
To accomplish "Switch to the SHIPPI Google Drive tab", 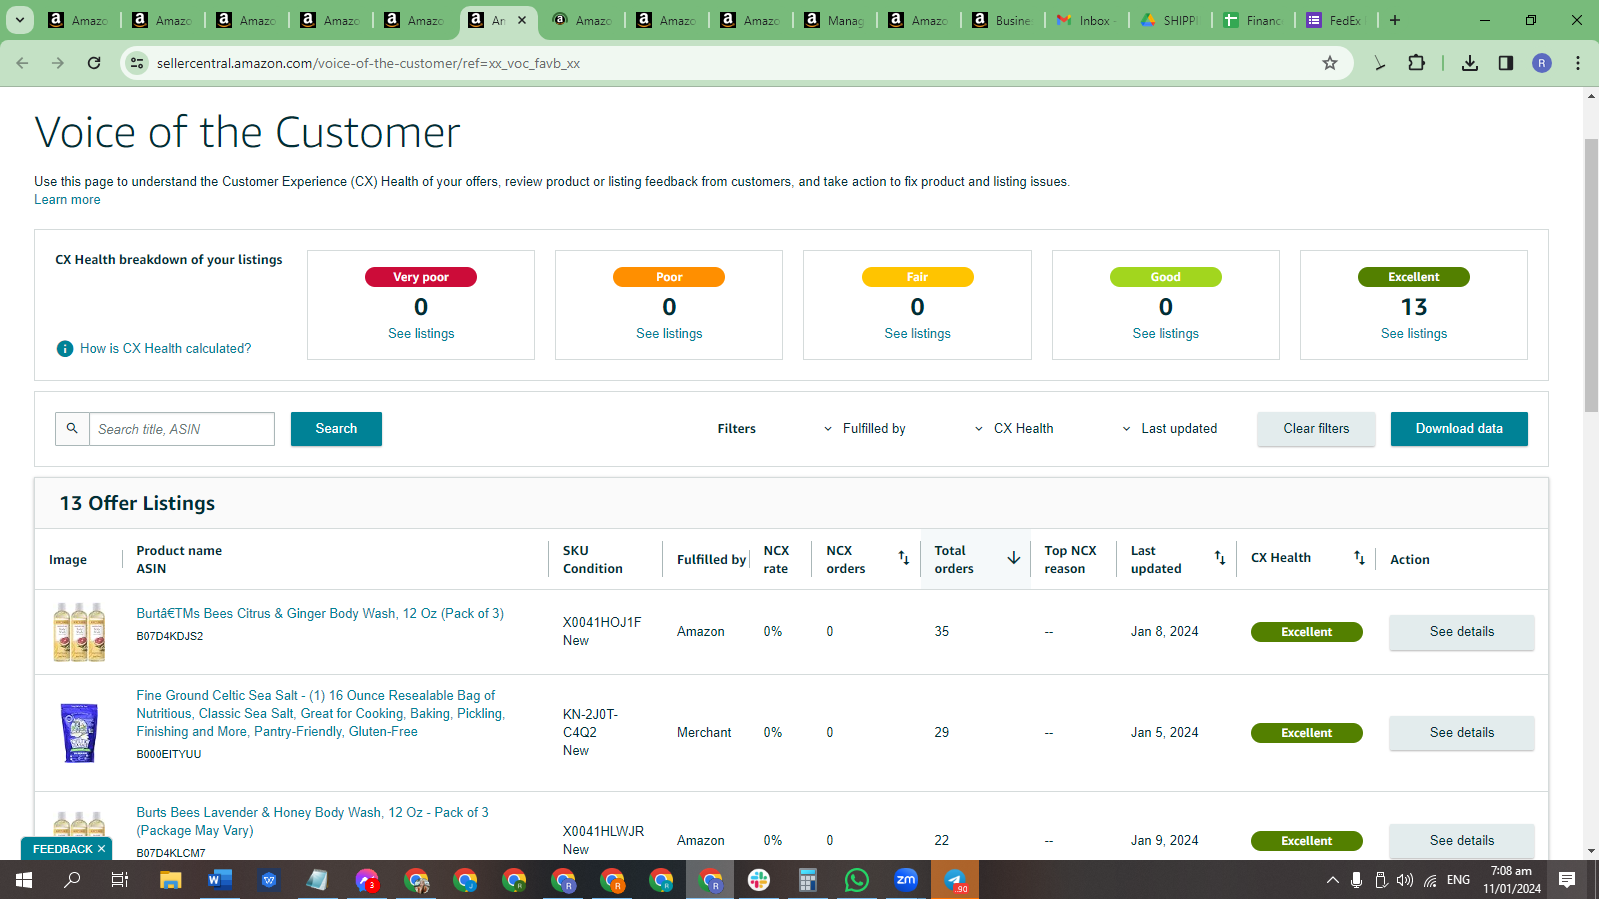I will [1171, 20].
